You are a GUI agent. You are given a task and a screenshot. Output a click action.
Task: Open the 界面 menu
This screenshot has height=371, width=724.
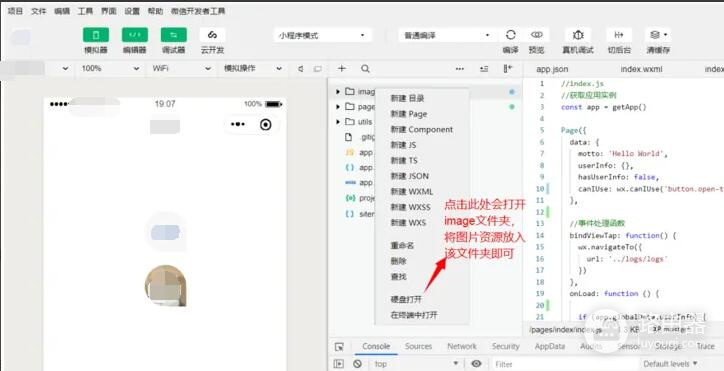pos(109,11)
